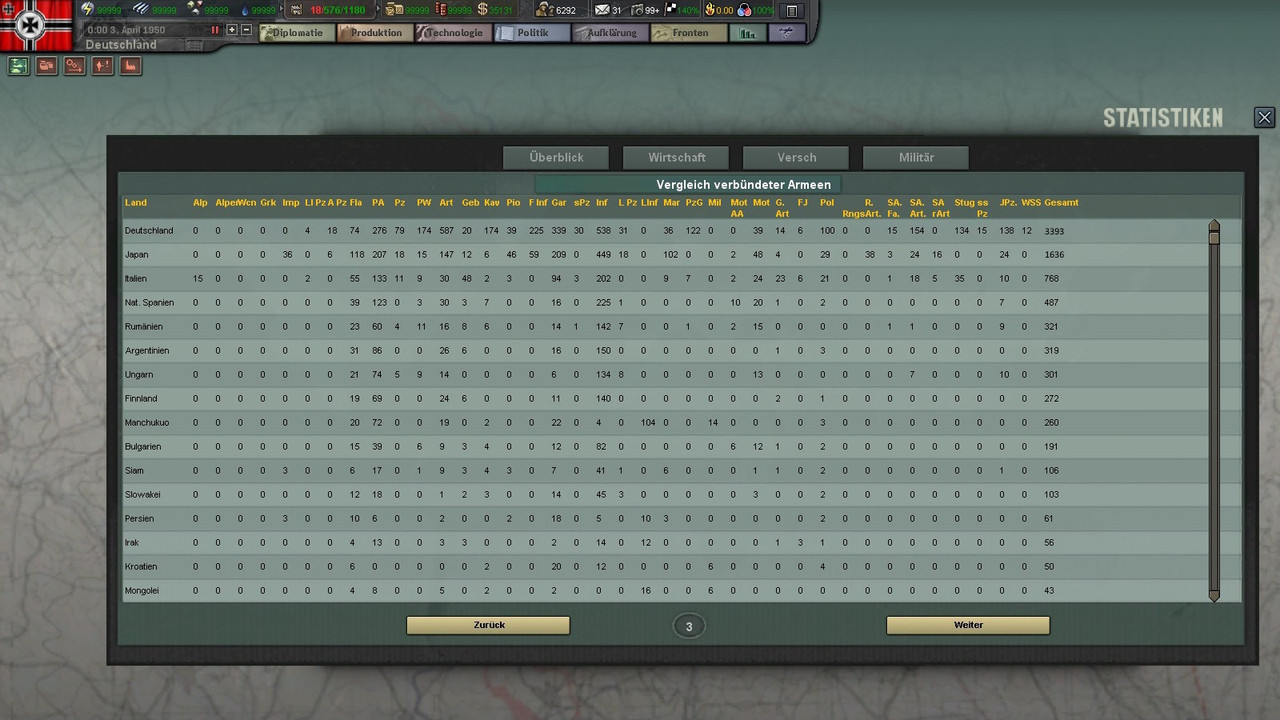This screenshot has height=720, width=1280.
Task: Click the first green map mode icon
Action: pyautogui.click(x=18, y=66)
